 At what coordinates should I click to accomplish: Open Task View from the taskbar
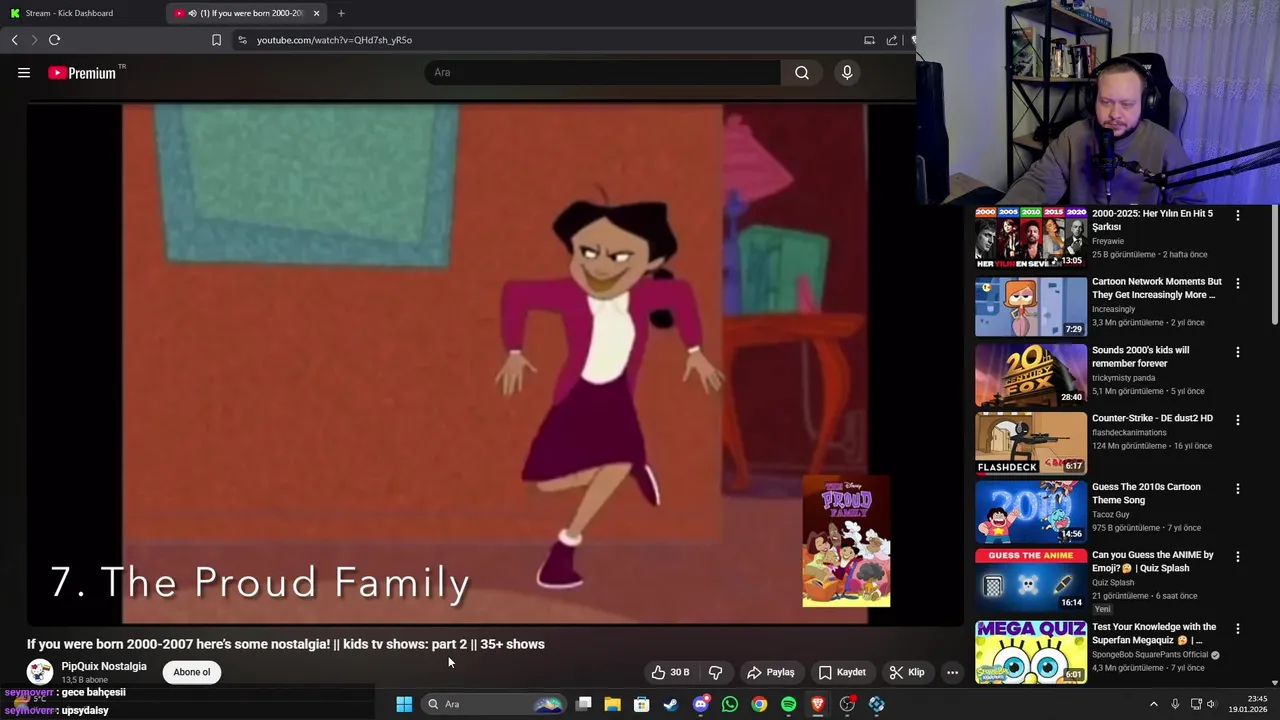[584, 704]
